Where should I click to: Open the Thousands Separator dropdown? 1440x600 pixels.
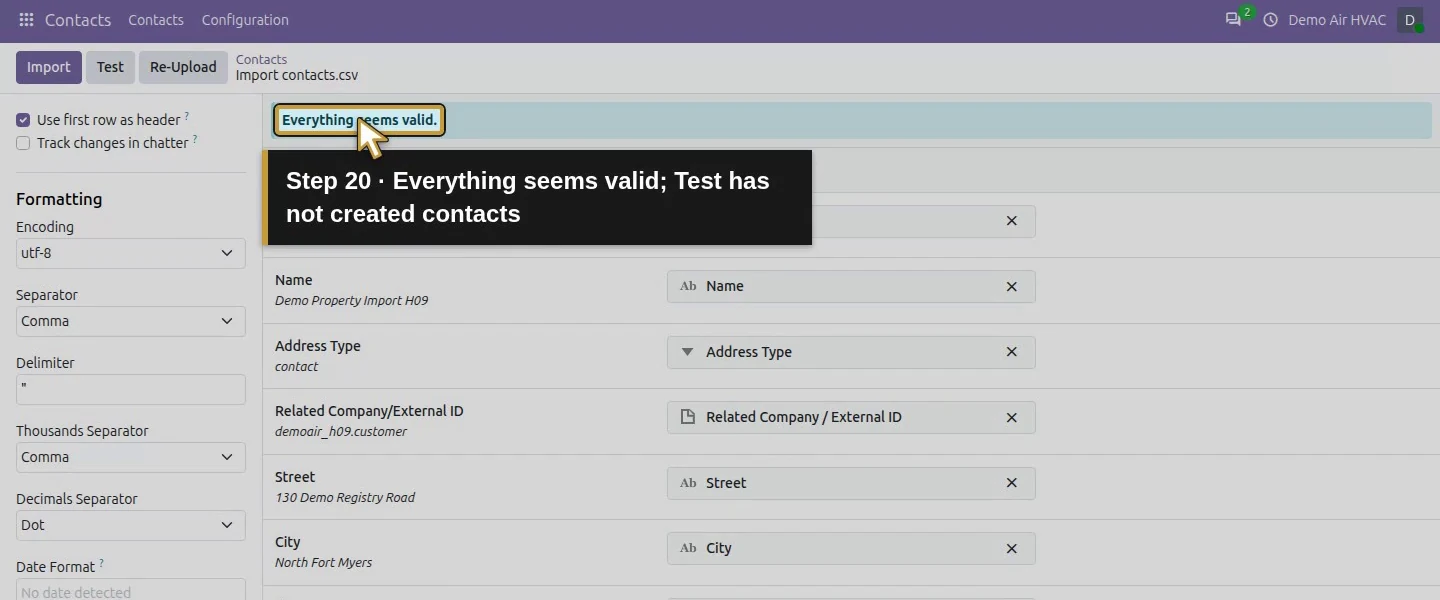[131, 457]
